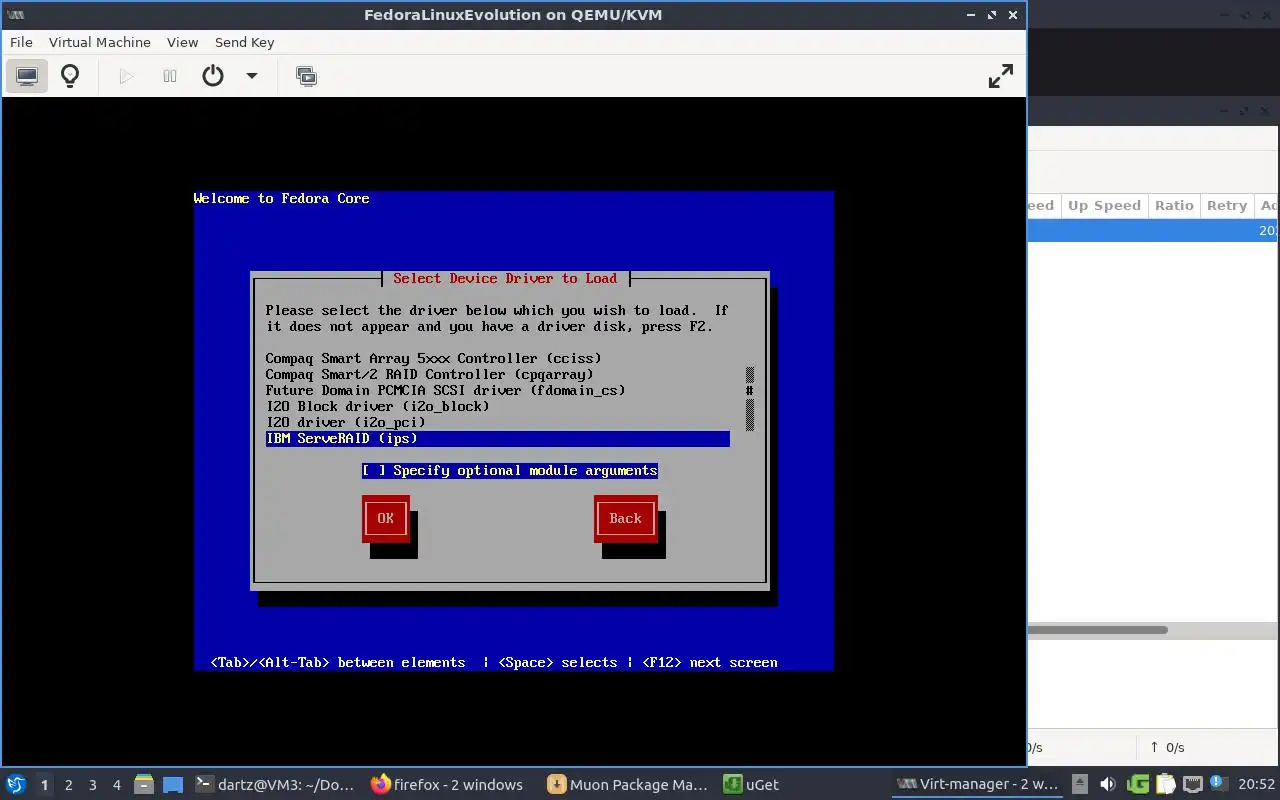
Task: Switch to workspace 3
Action: tap(92, 785)
